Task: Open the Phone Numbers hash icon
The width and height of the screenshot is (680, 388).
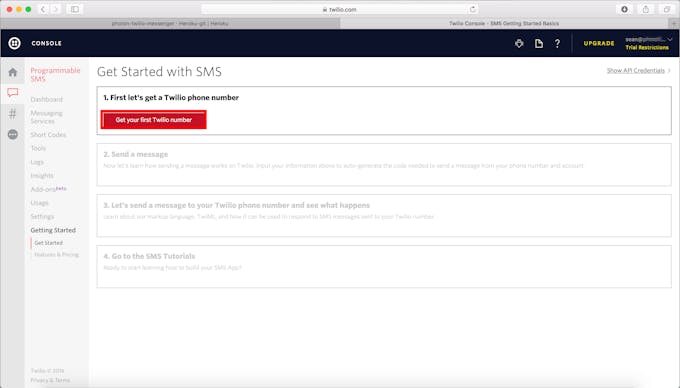Action: 13,114
